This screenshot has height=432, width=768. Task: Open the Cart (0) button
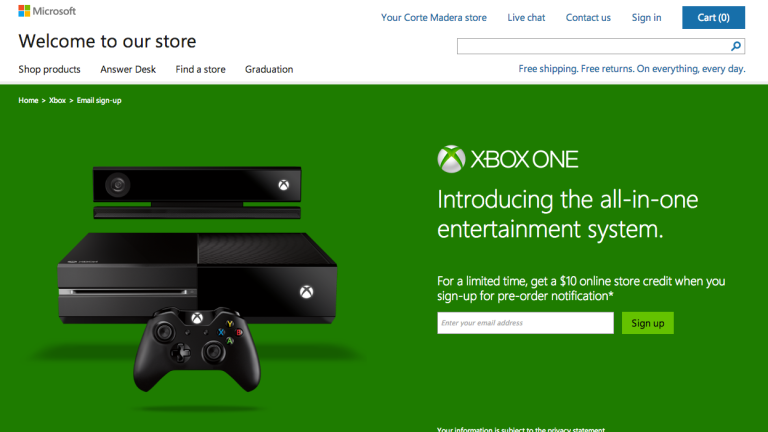tap(713, 18)
